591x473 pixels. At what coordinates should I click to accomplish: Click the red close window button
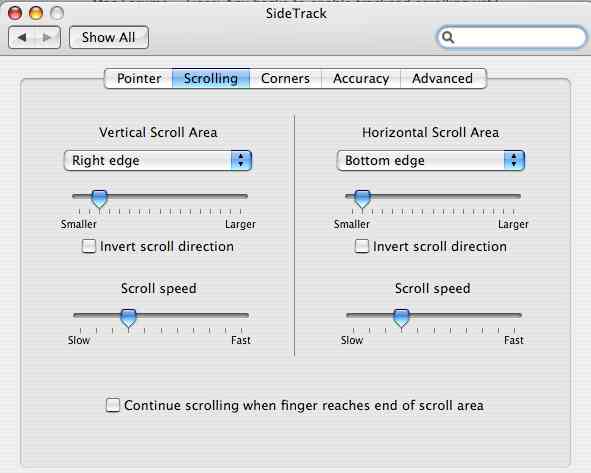(x=15, y=13)
